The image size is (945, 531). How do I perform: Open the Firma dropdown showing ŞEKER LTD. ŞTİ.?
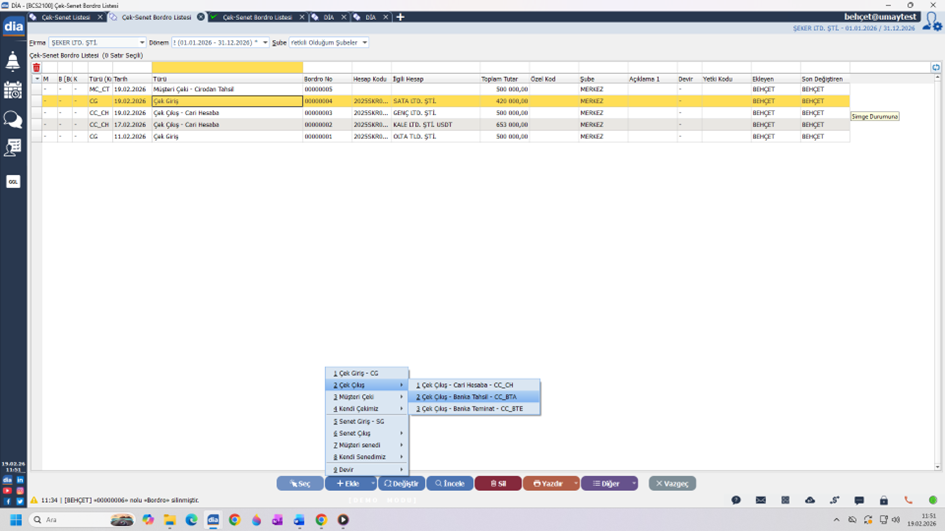(x=97, y=43)
